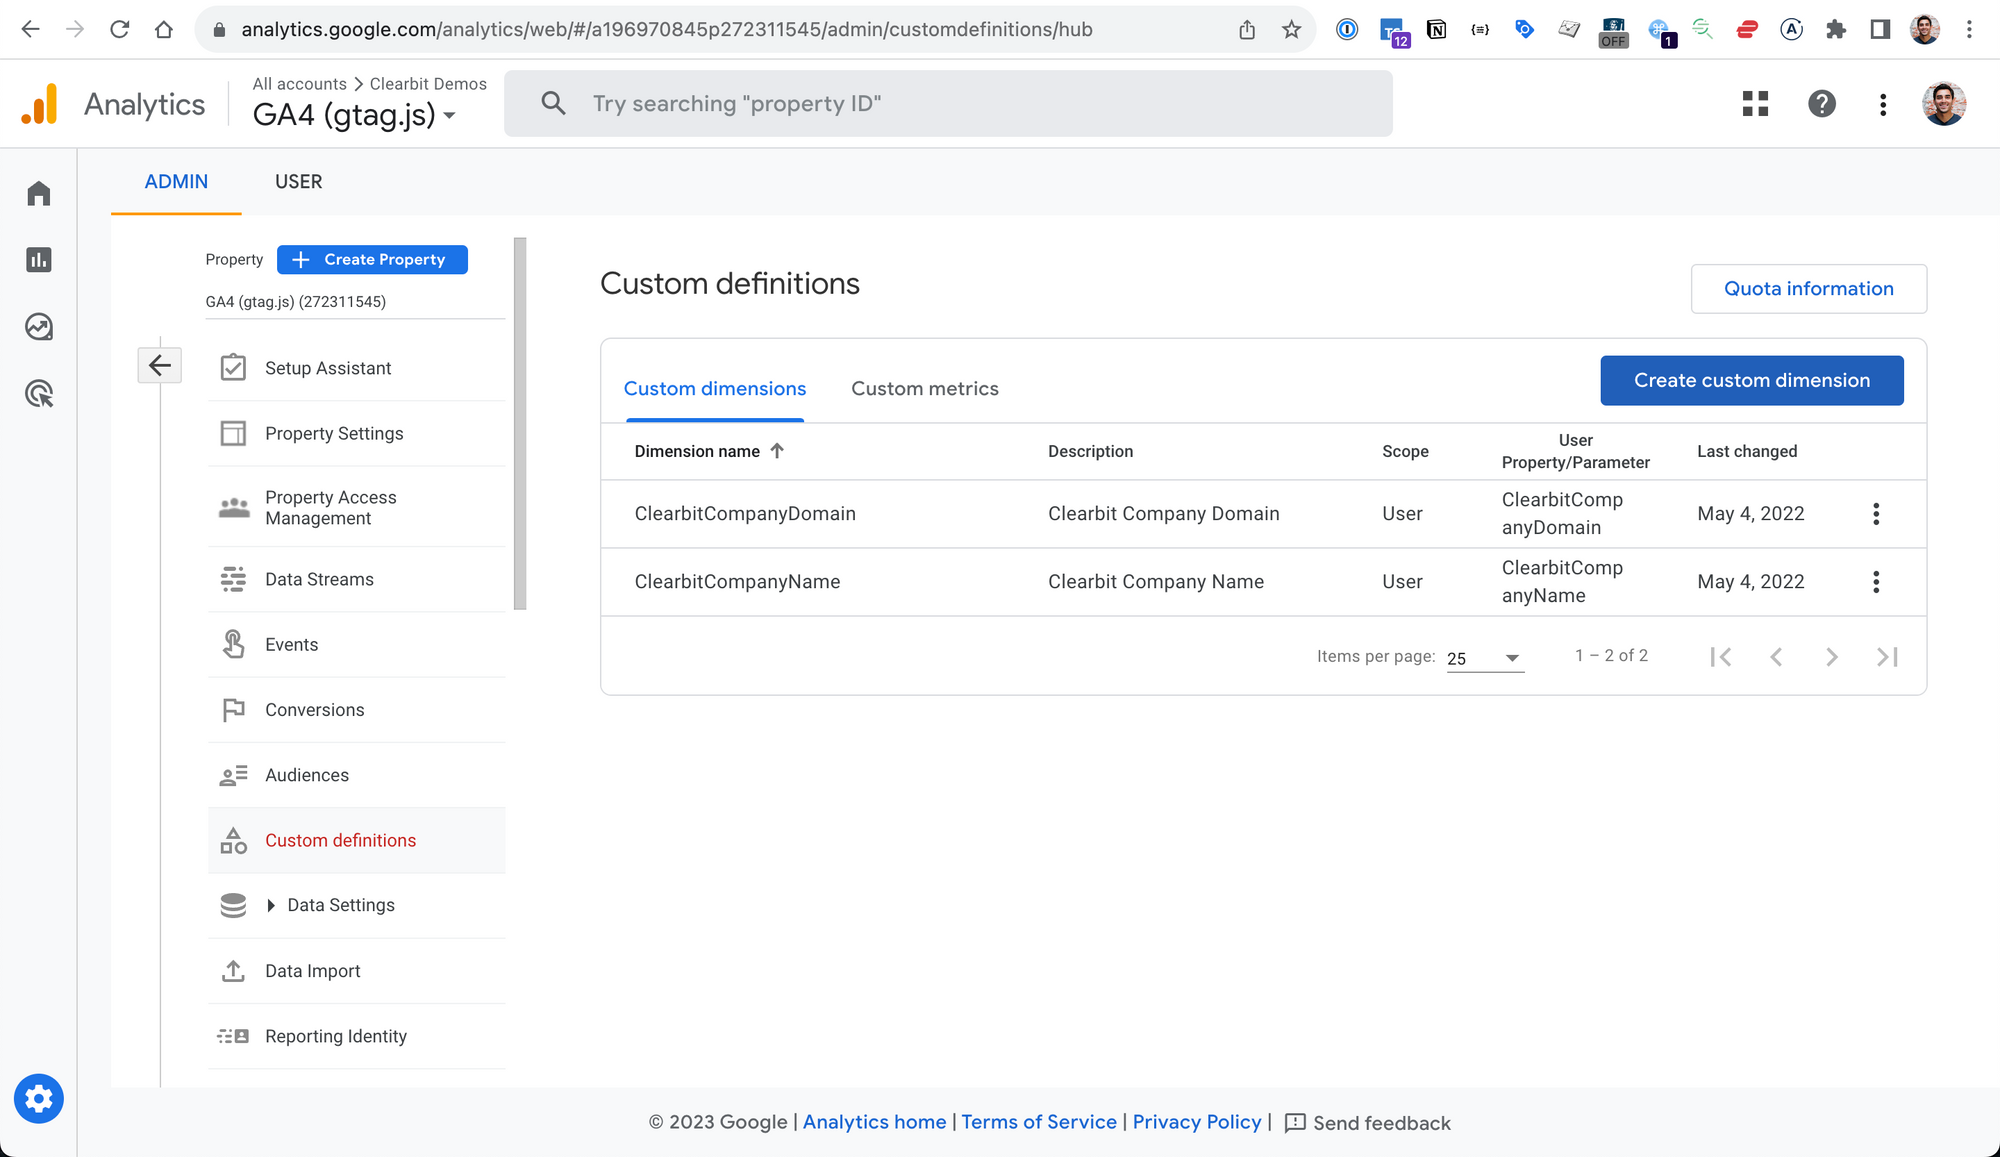Viewport: 2000px width, 1157px height.
Task: Open row menu for ClearbitCompanyDomain
Action: point(1876,514)
